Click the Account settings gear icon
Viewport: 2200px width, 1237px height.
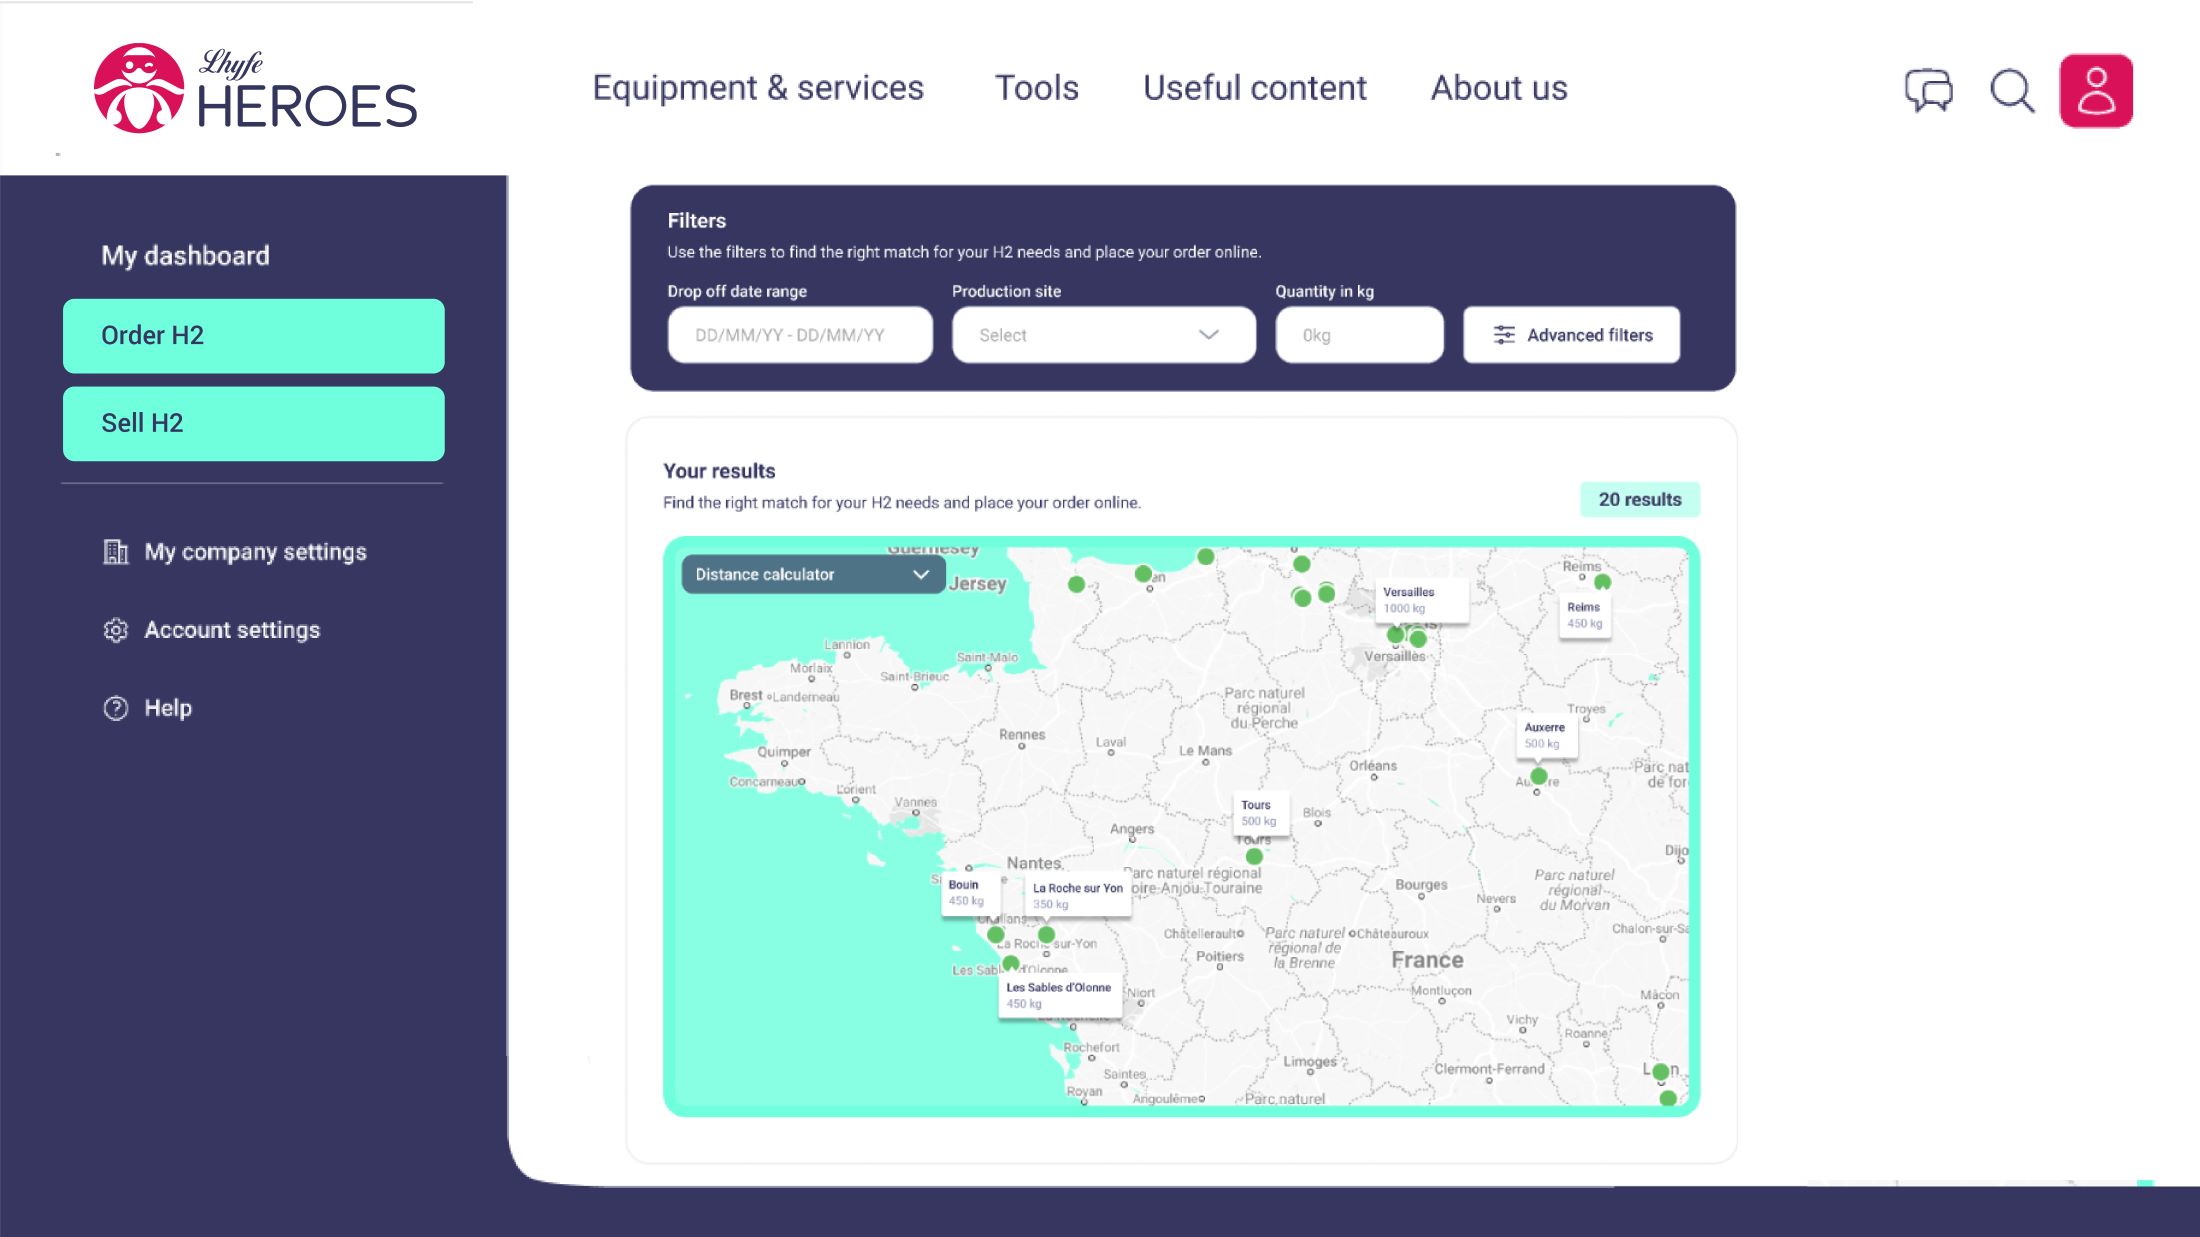(x=116, y=630)
